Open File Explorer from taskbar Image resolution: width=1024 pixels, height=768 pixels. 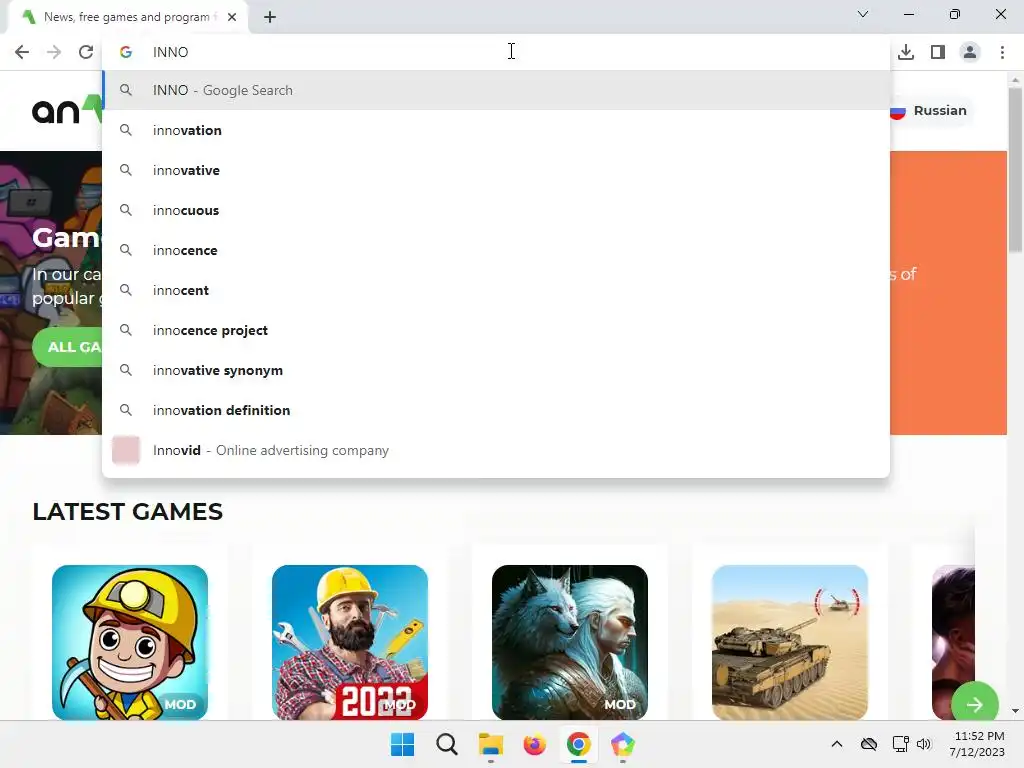pyautogui.click(x=490, y=744)
